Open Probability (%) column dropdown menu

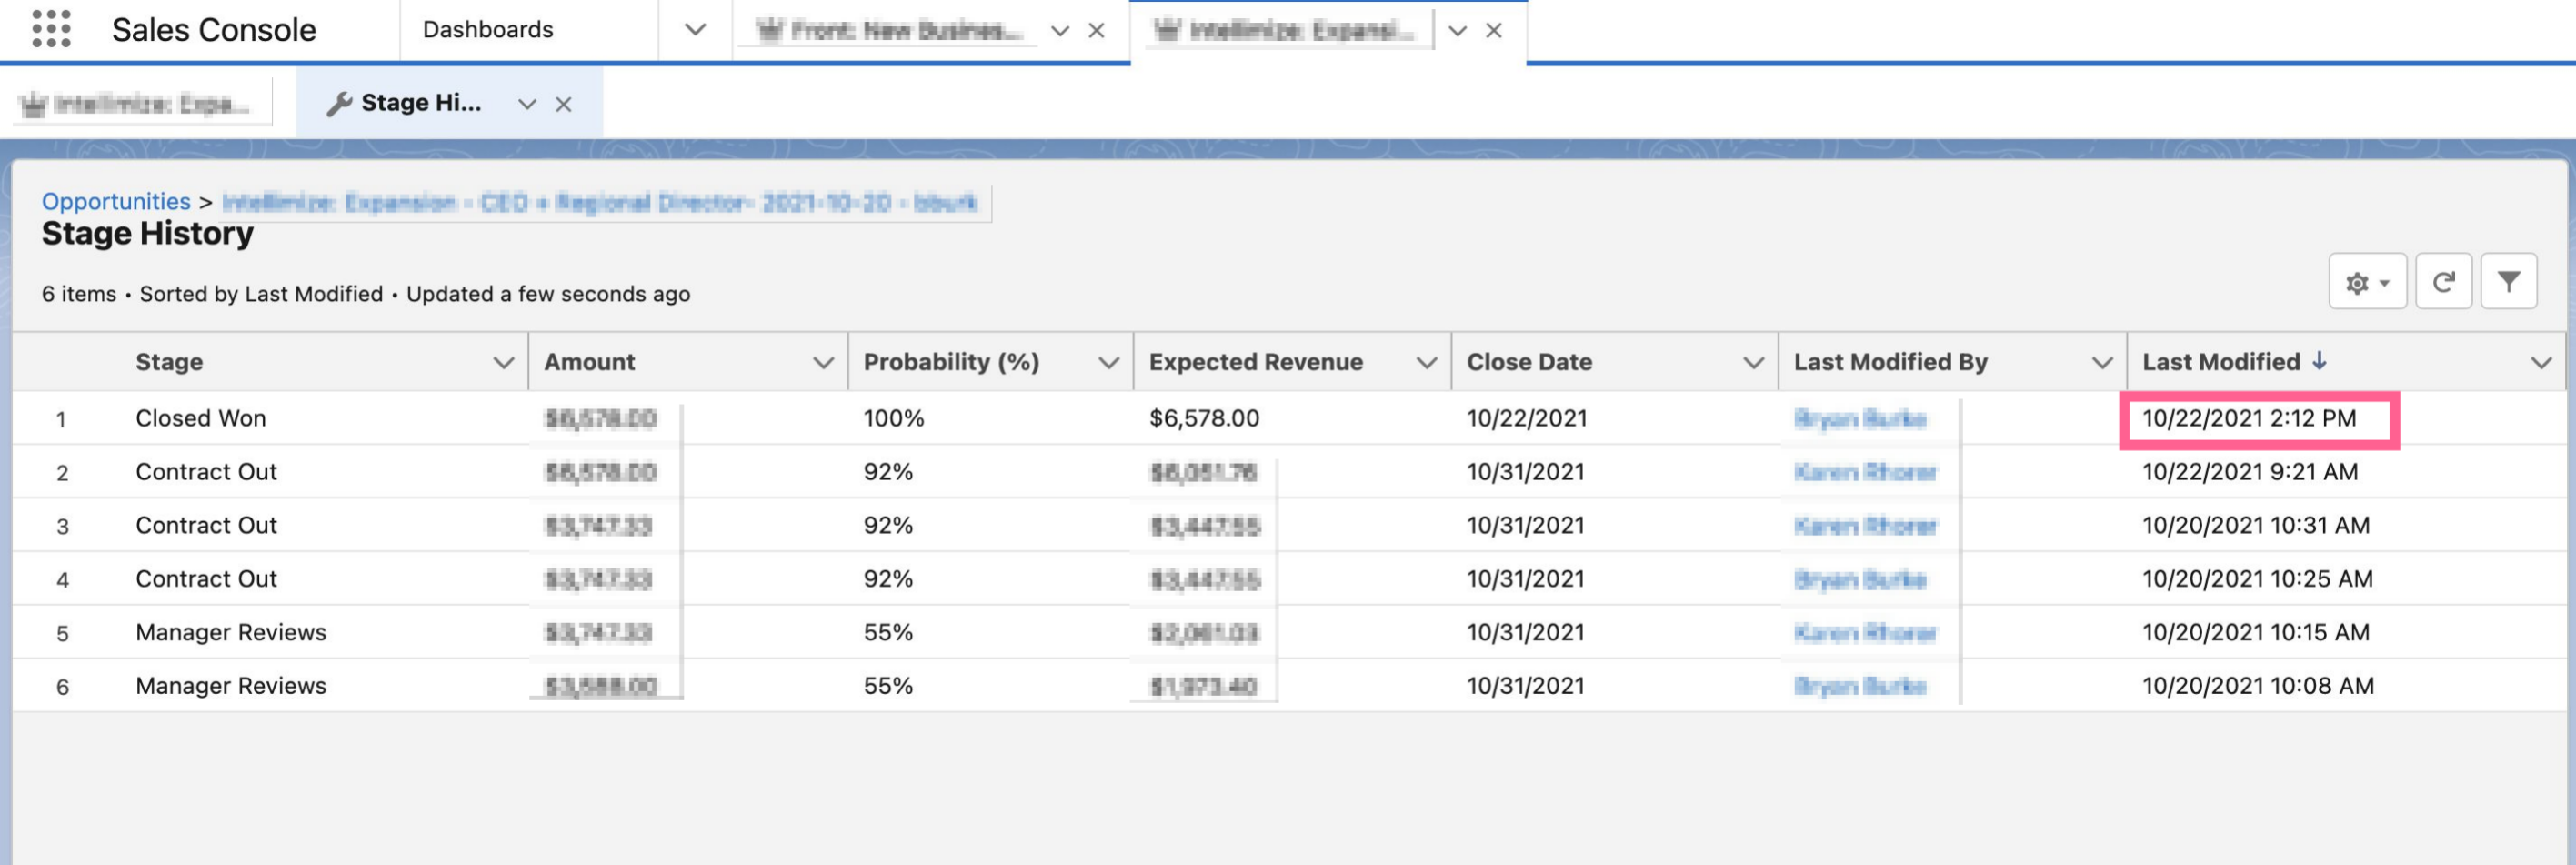pyautogui.click(x=1108, y=363)
